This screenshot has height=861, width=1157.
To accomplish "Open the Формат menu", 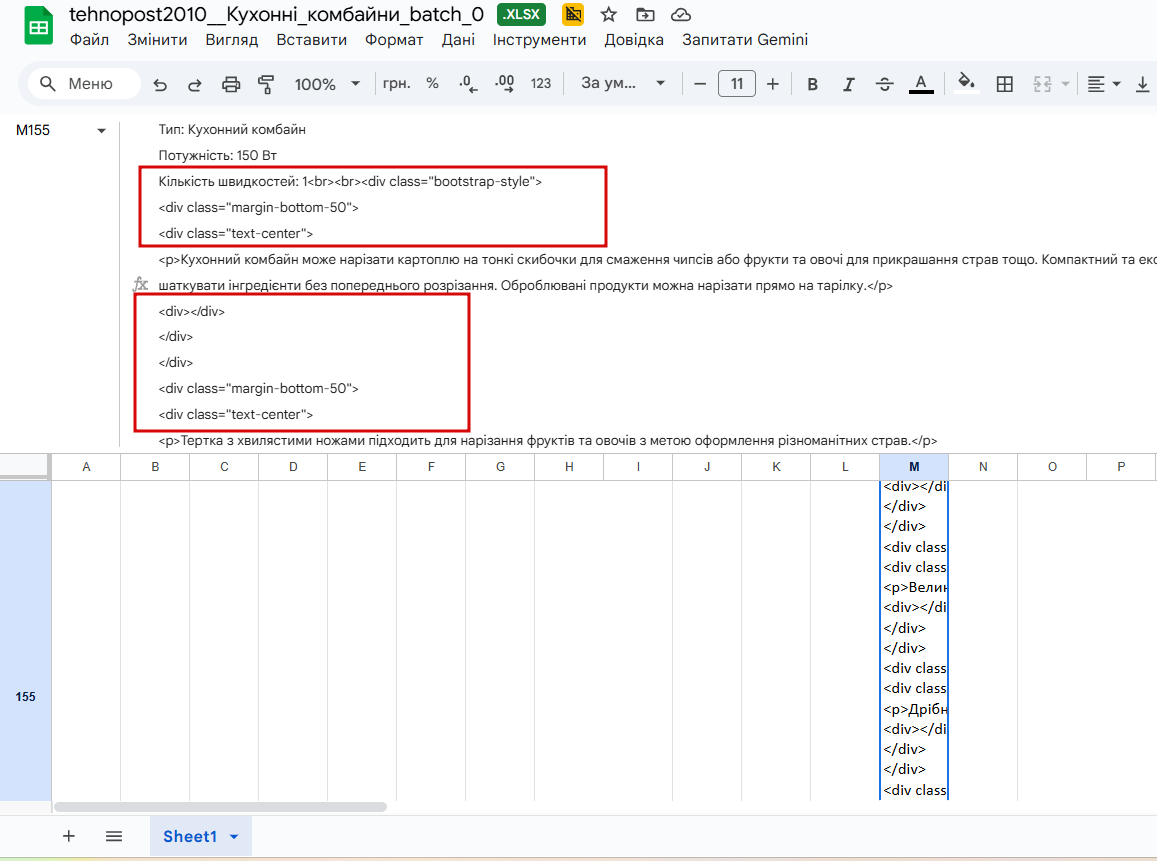I will coord(394,40).
